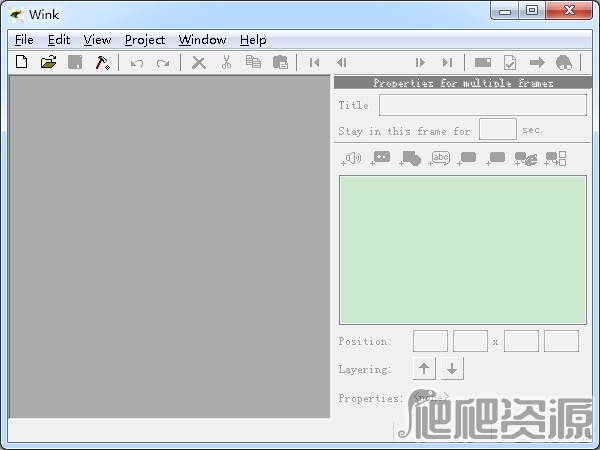Jump to first frame icon
This screenshot has width=600, height=450.
[314, 62]
